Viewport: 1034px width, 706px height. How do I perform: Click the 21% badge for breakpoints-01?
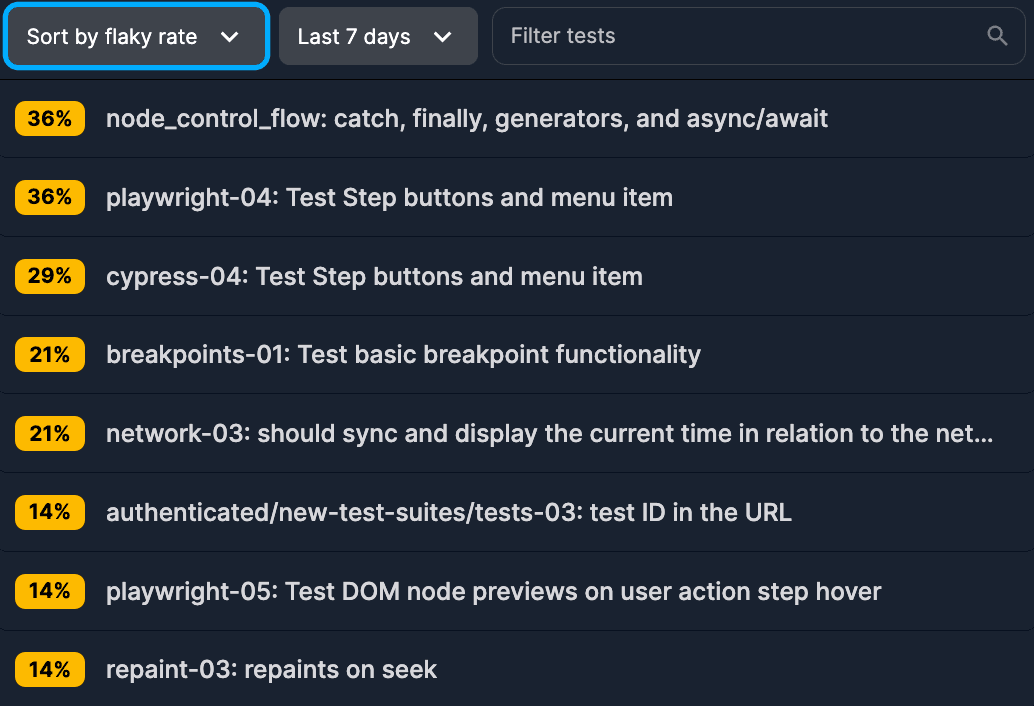tap(50, 354)
